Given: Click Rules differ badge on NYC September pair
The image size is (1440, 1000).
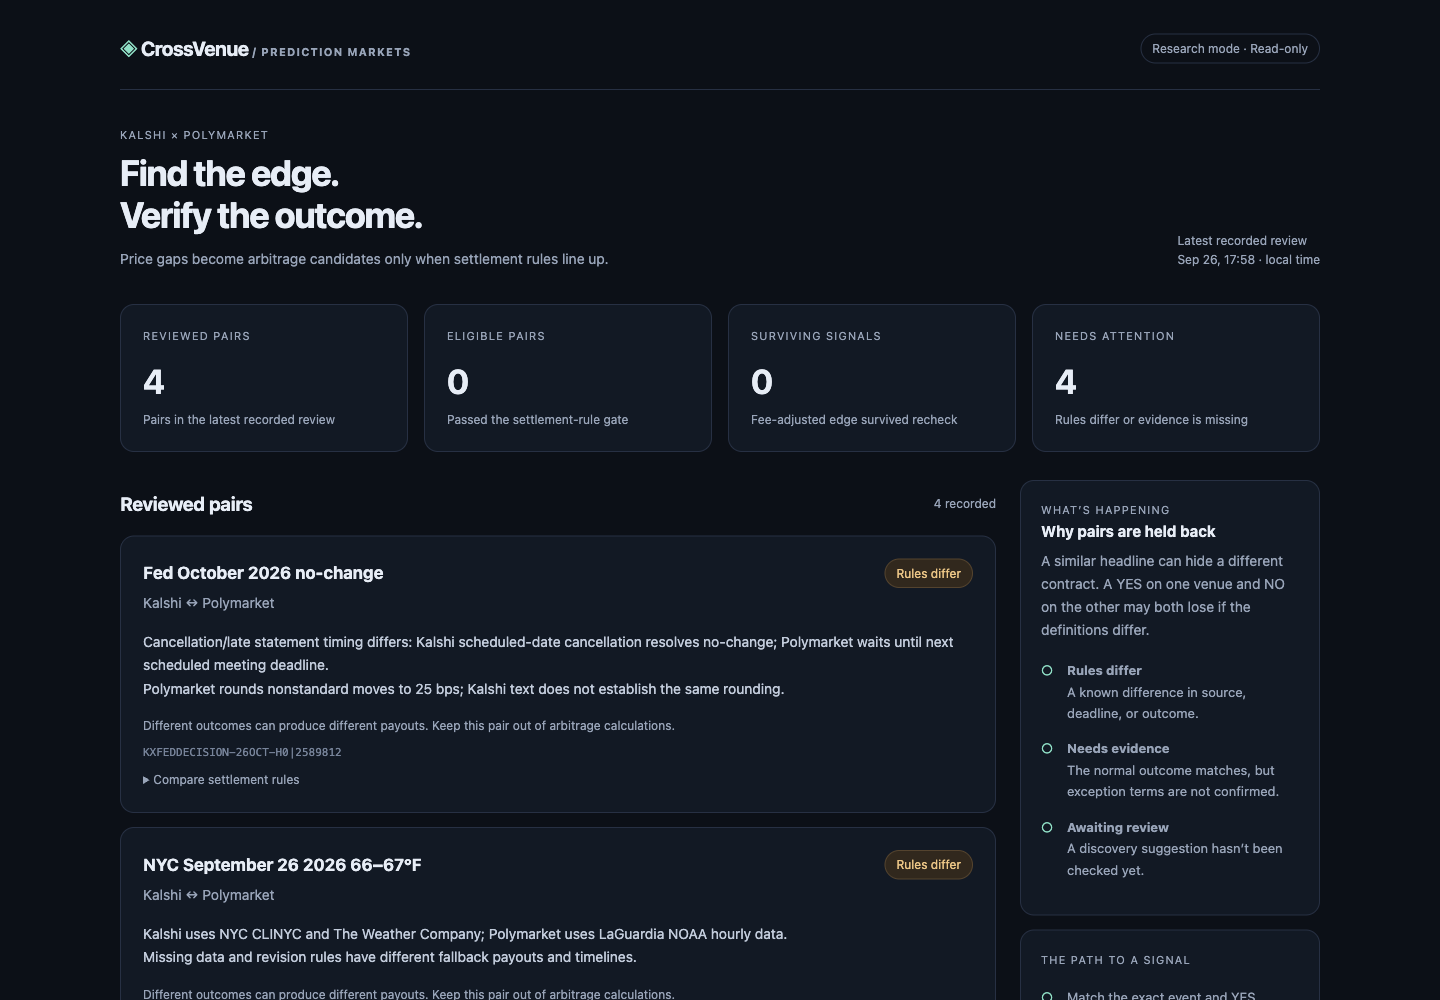Looking at the screenshot, I should click(x=928, y=865).
